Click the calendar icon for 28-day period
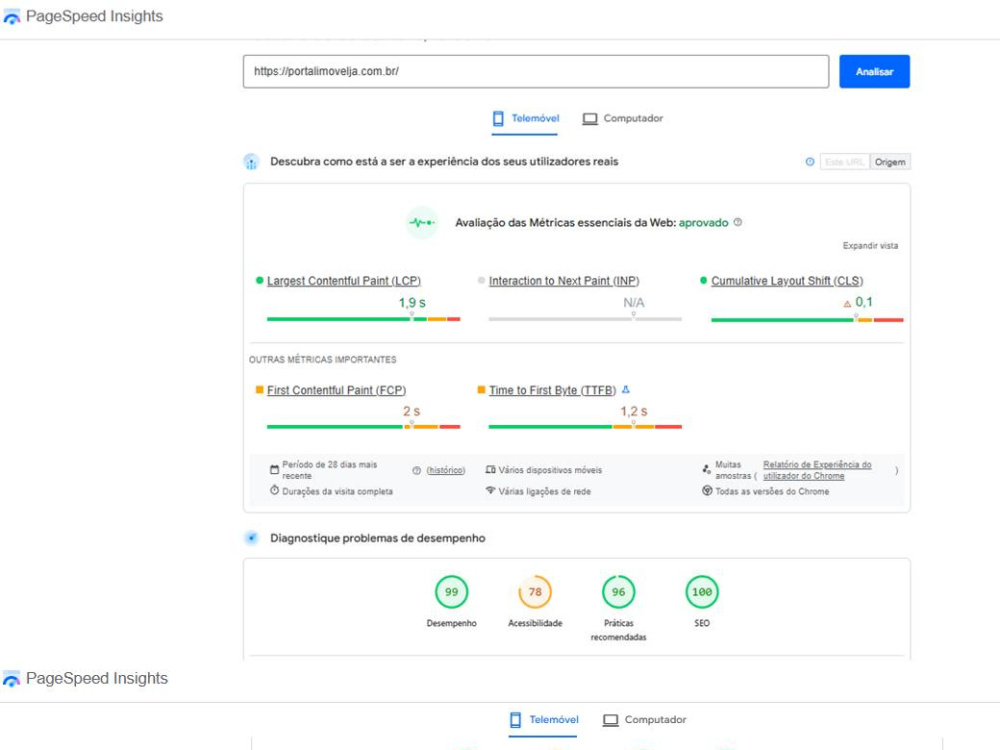Screen dimensions: 1000x750 point(274,469)
